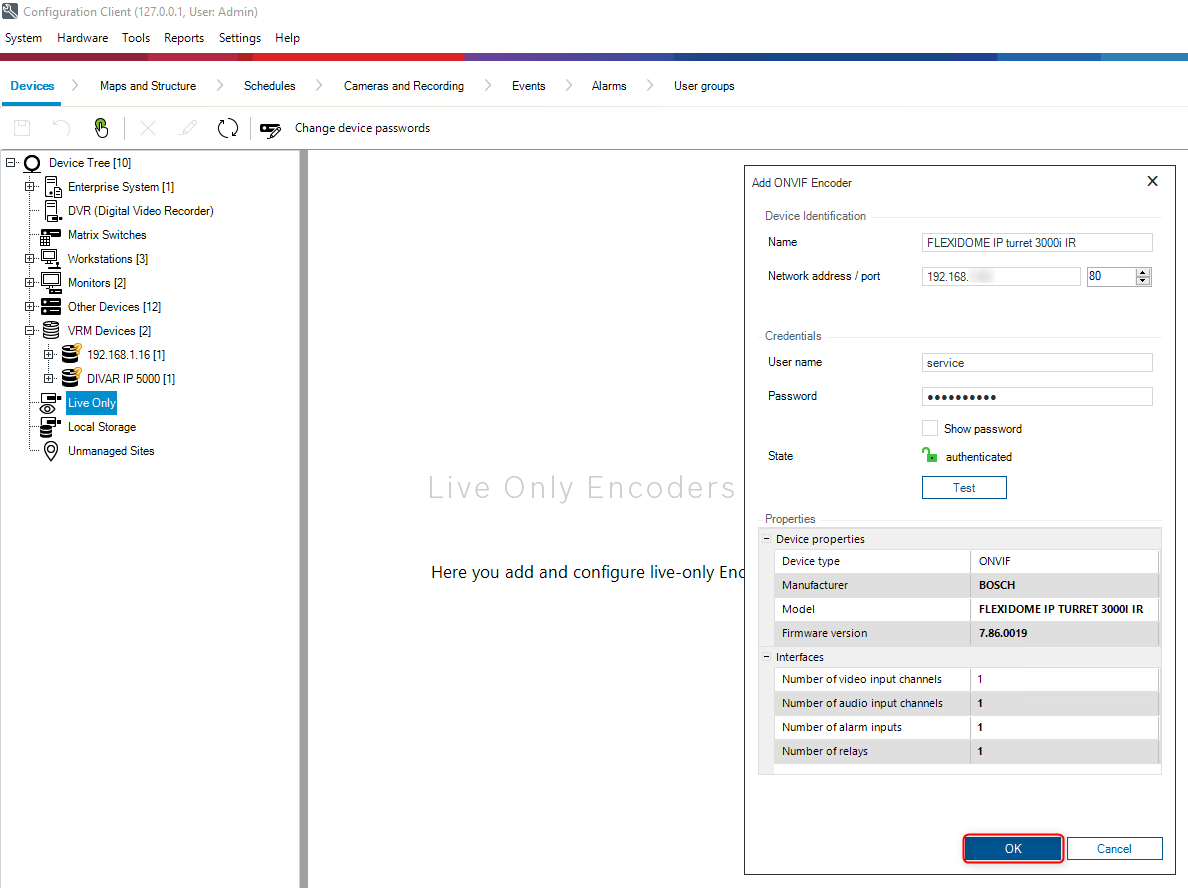Click the green hand activate icon
The image size is (1188, 888).
click(101, 128)
